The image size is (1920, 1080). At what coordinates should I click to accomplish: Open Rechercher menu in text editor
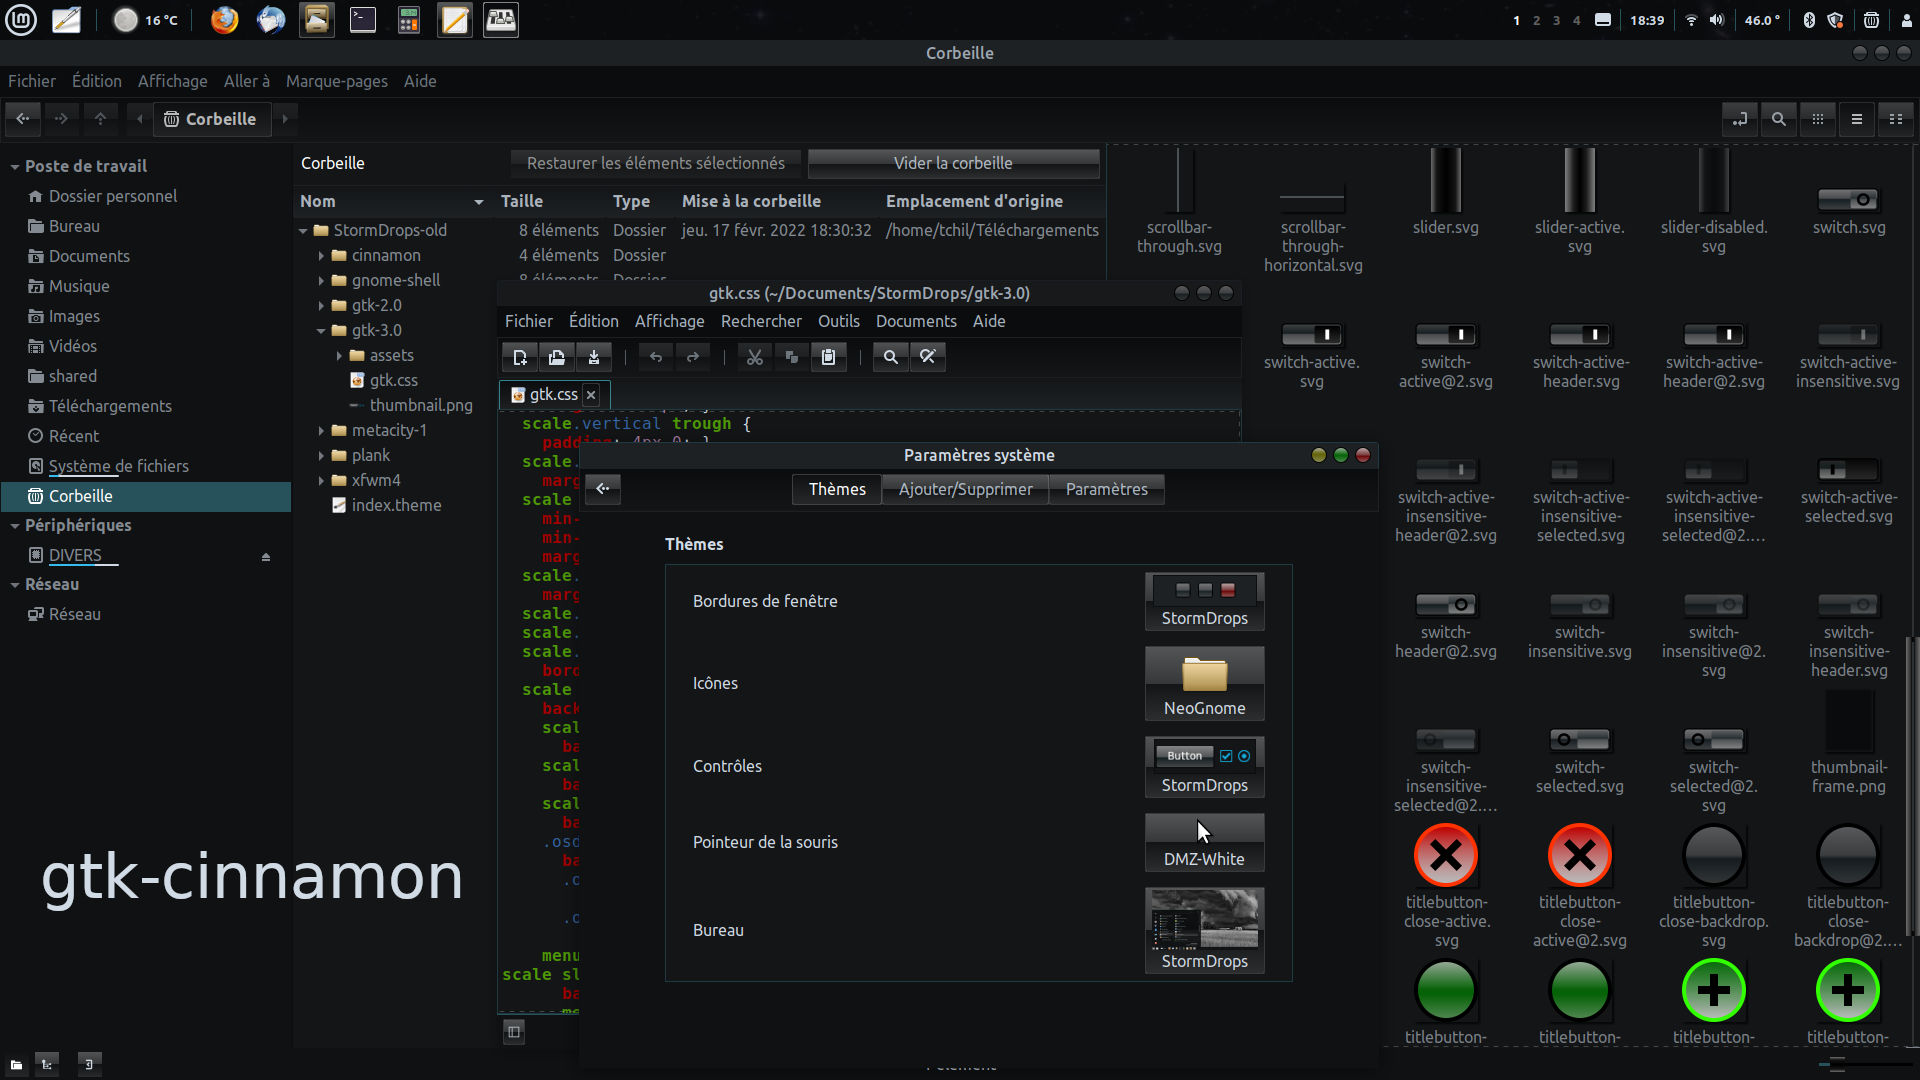click(x=761, y=321)
